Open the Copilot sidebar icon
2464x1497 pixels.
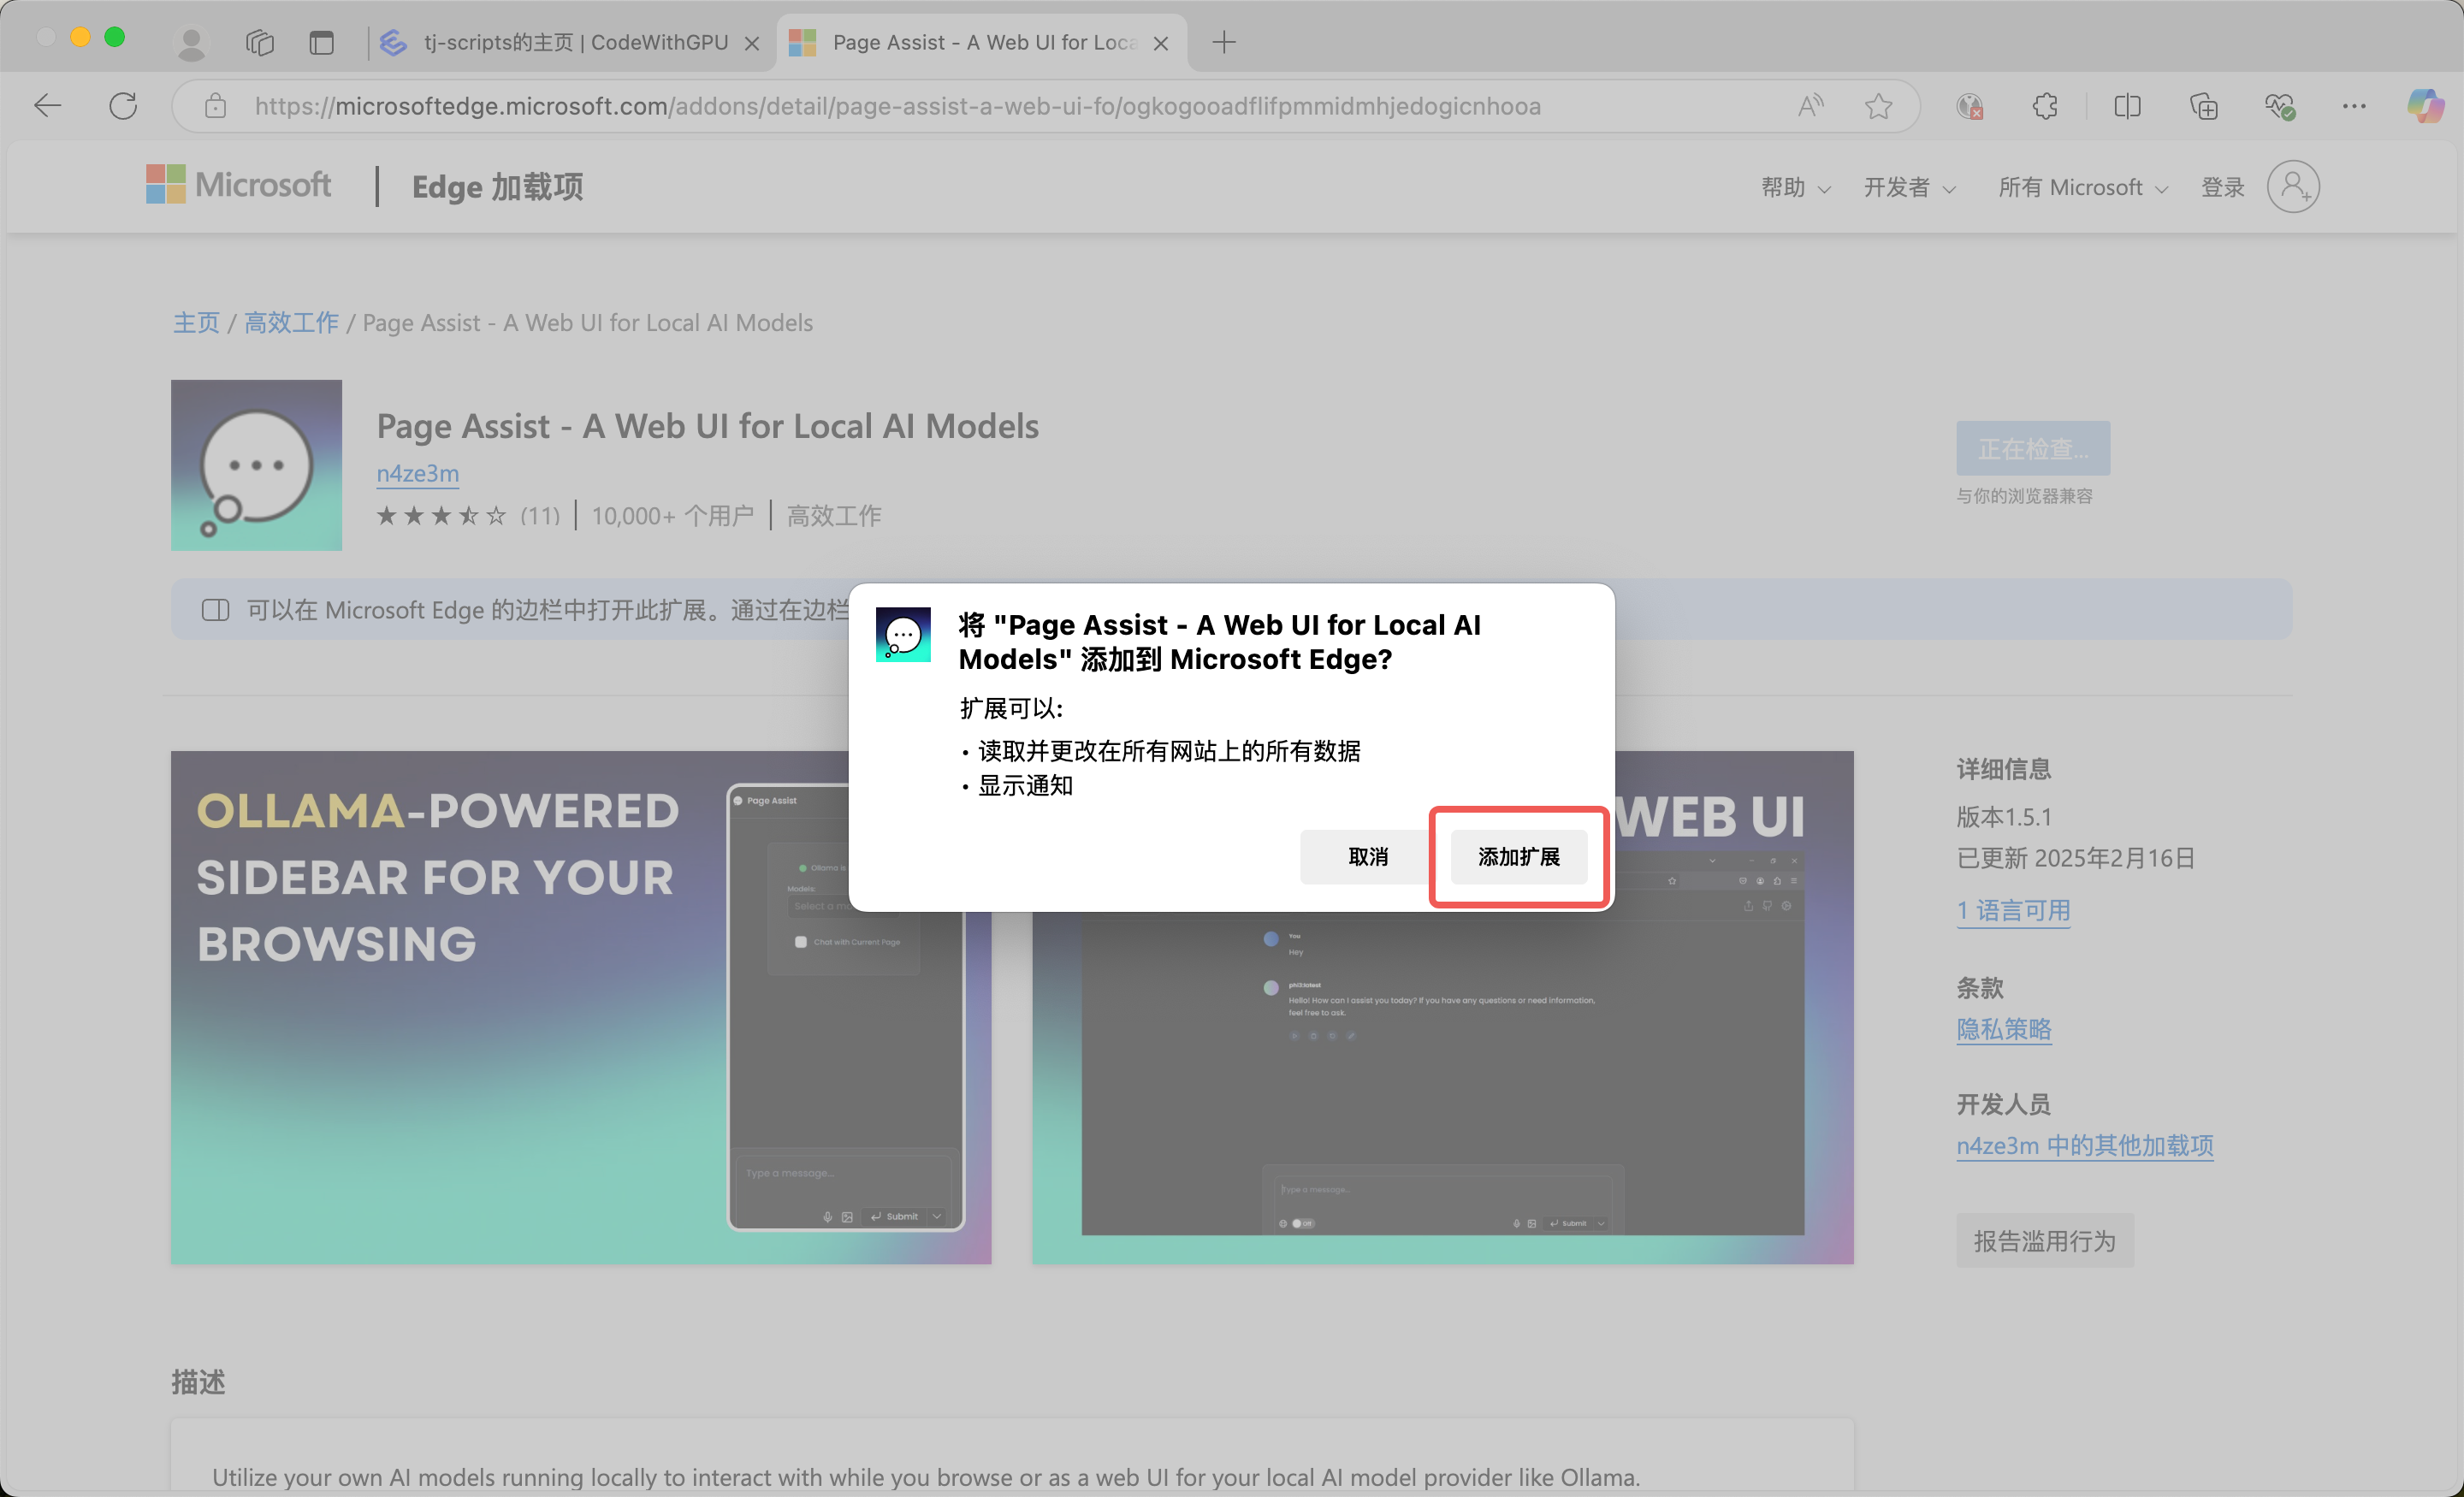2425,106
